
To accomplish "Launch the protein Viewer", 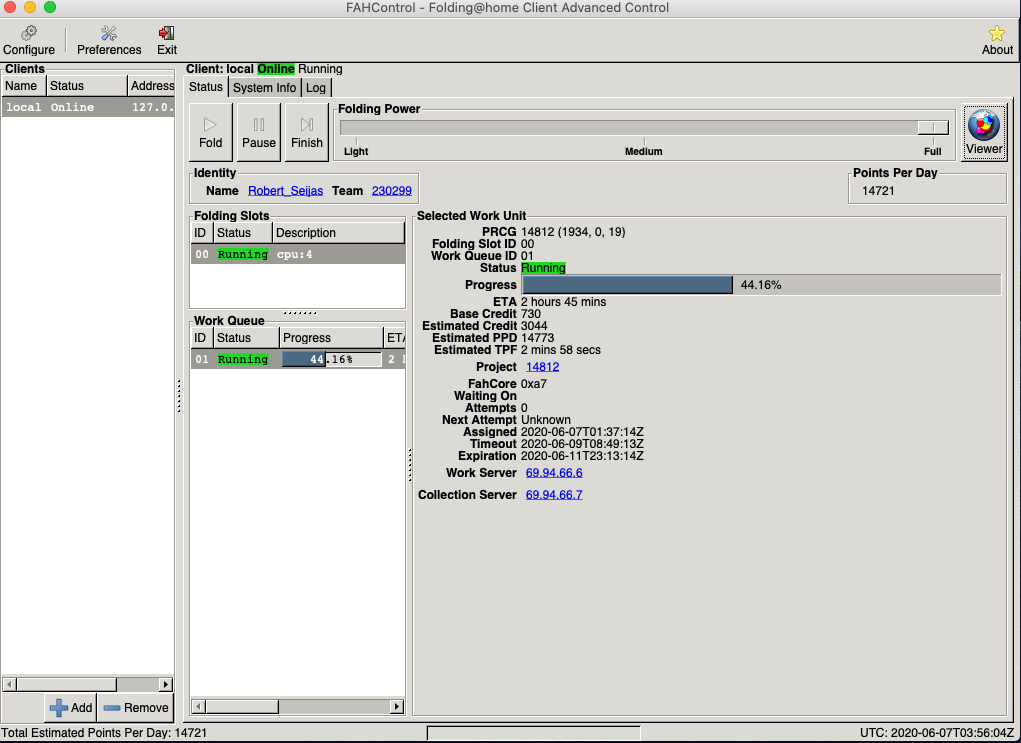I will 983,132.
